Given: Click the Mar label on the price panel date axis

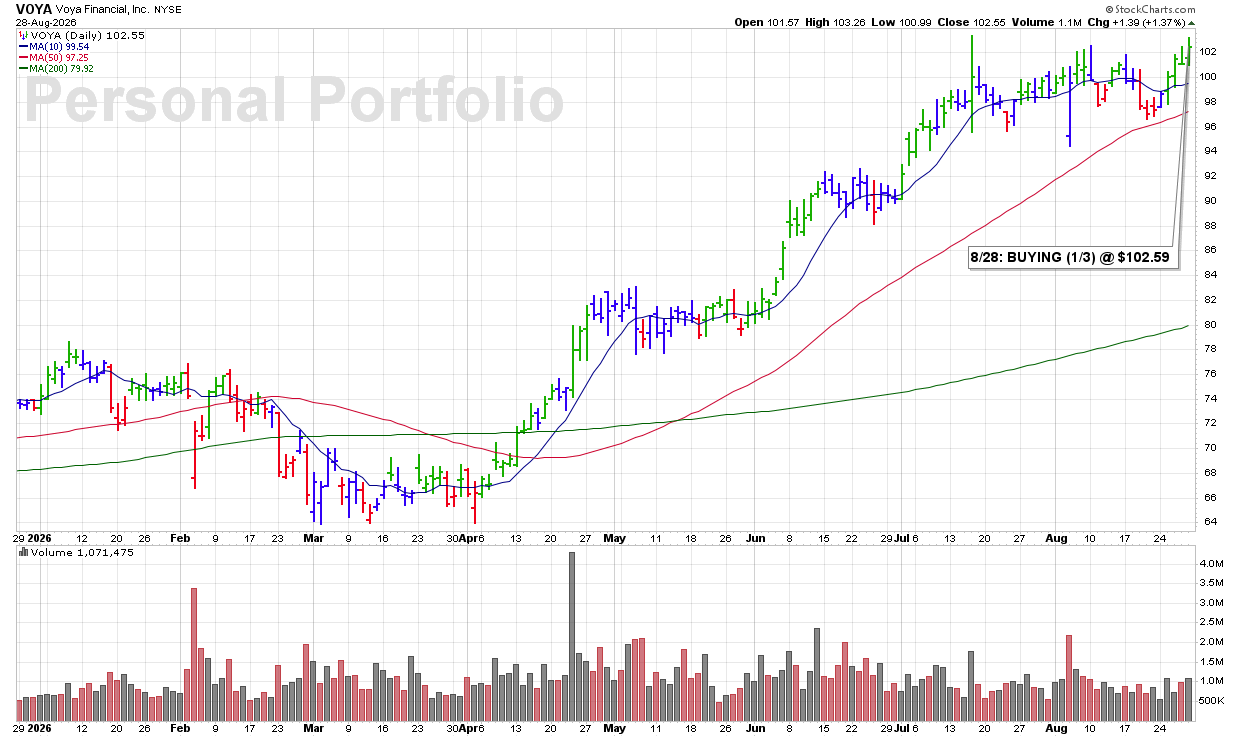Looking at the screenshot, I should (x=314, y=537).
